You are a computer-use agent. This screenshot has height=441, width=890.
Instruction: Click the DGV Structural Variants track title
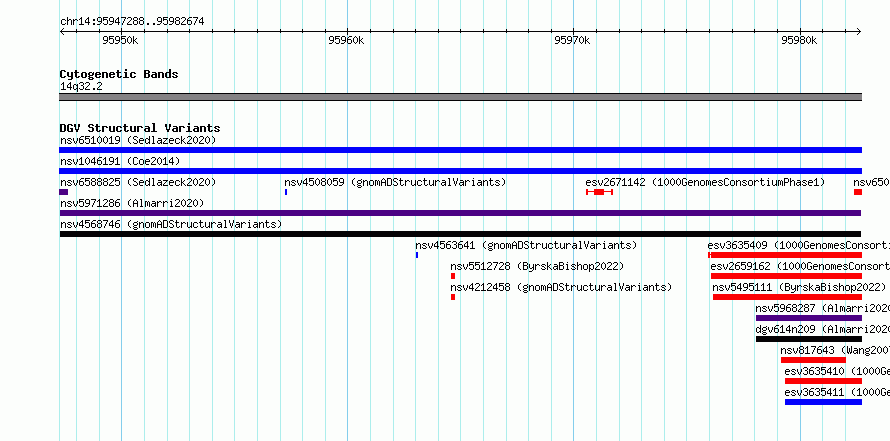point(140,128)
